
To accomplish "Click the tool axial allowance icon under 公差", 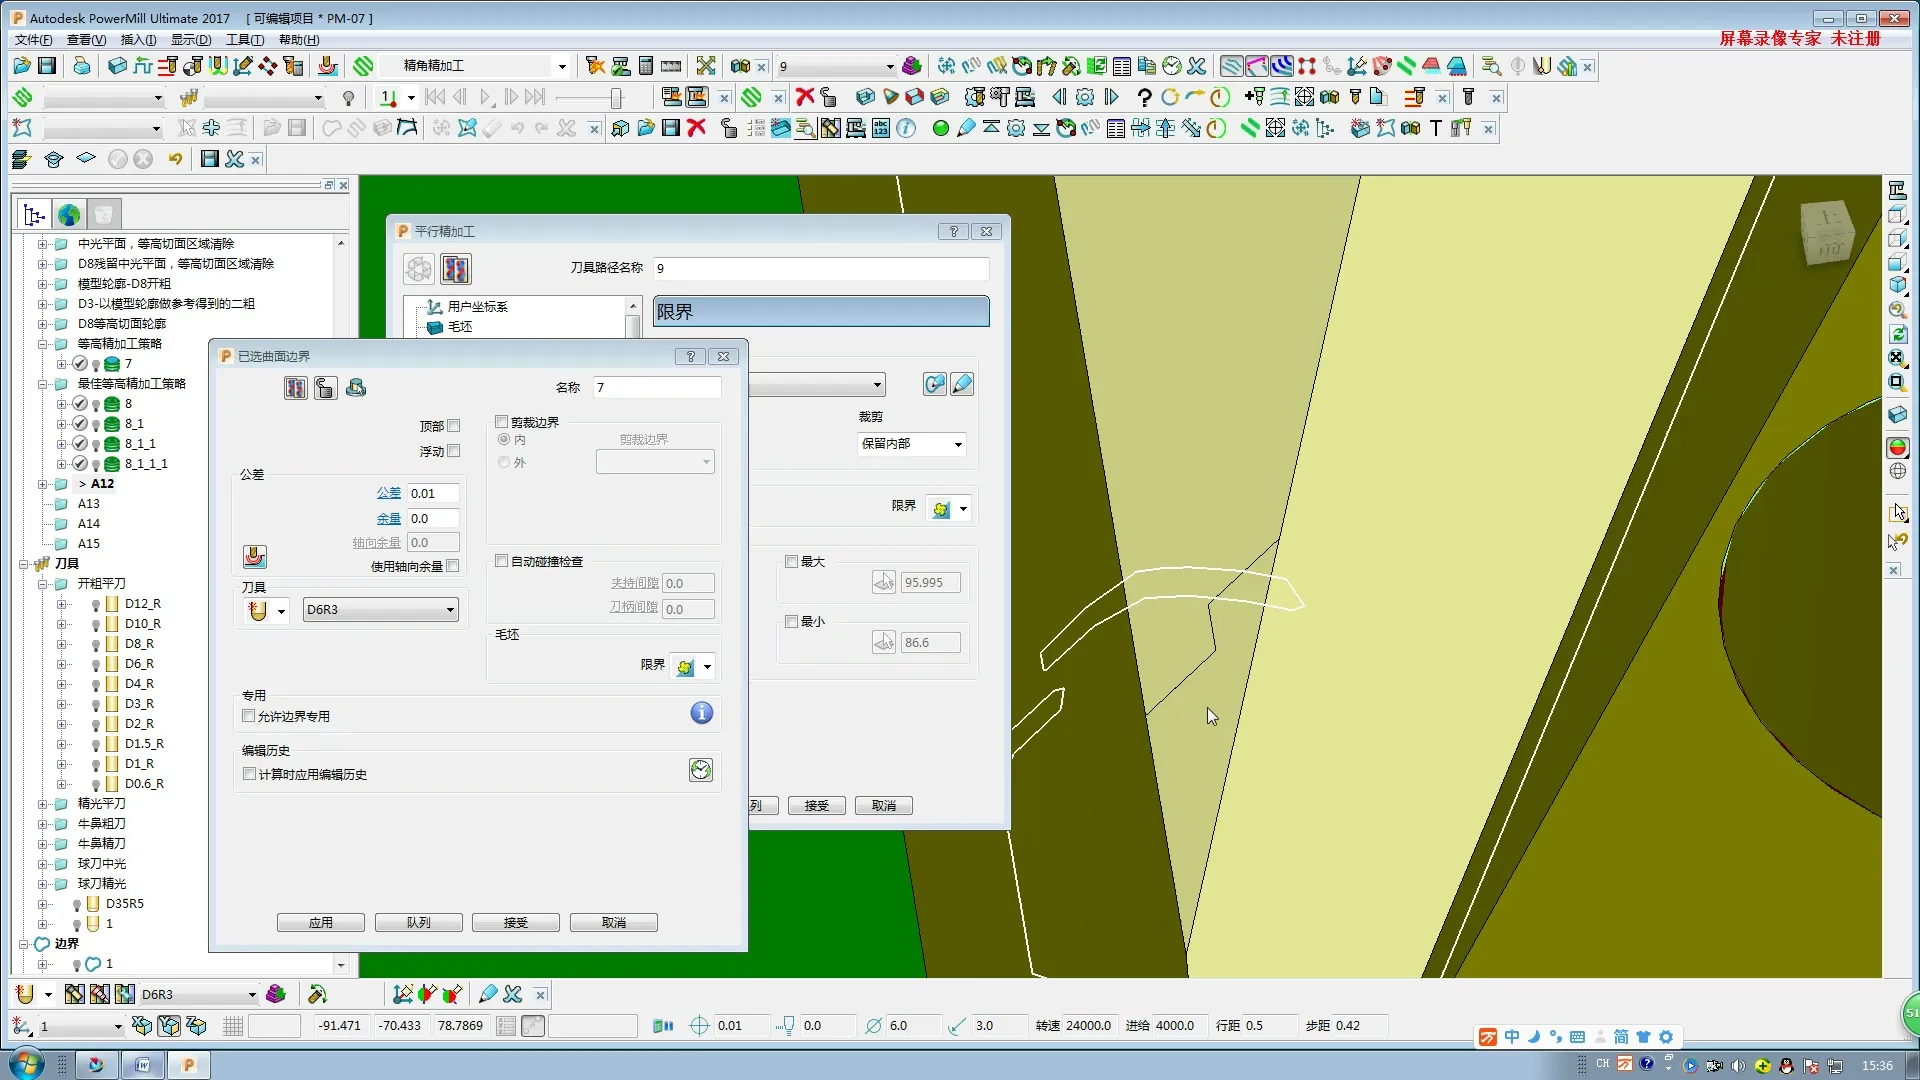I will (255, 557).
